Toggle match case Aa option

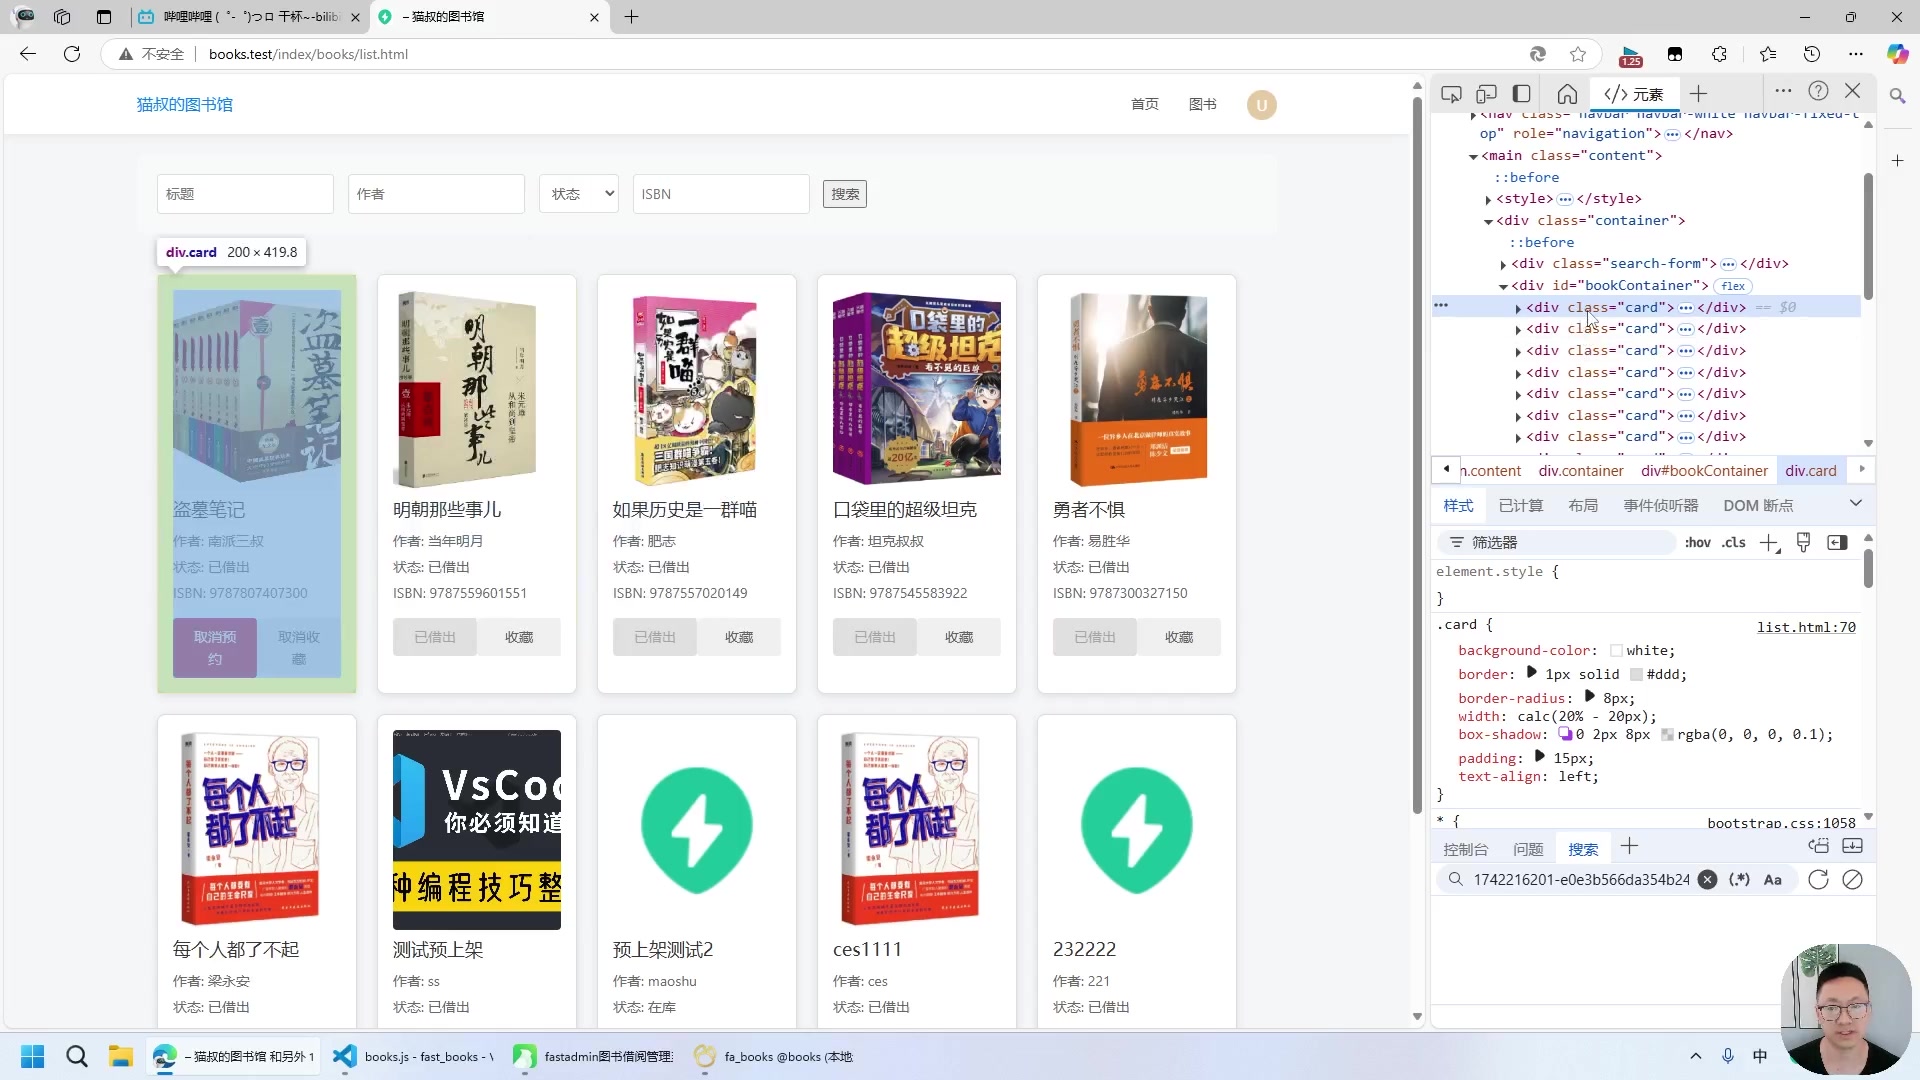click(x=1773, y=880)
